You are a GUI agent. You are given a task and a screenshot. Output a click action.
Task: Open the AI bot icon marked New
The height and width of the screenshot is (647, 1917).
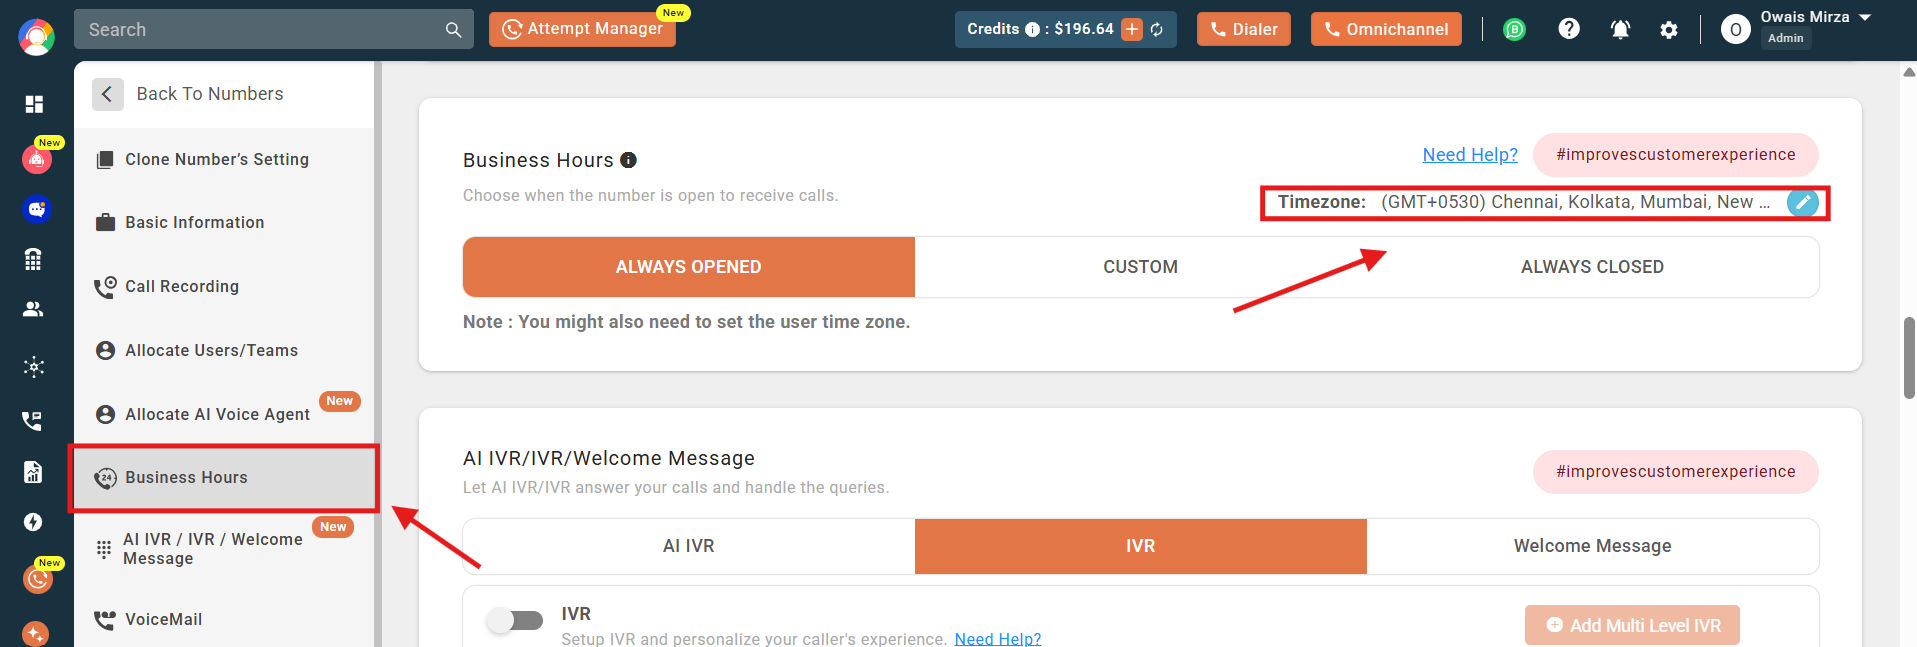(37, 159)
